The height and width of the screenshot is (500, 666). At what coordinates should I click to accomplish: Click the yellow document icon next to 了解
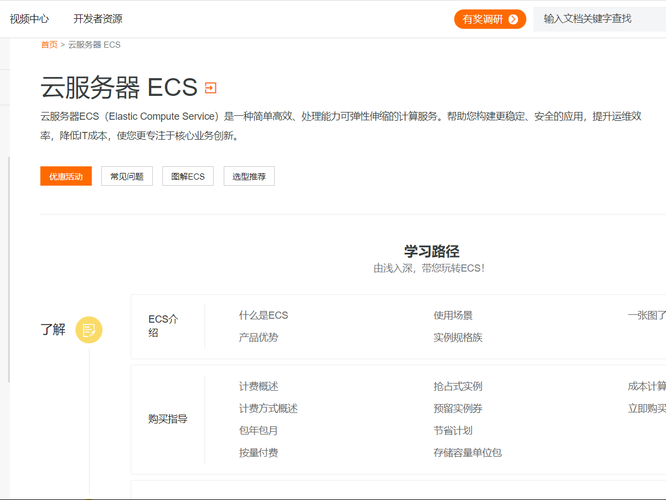pyautogui.click(x=89, y=330)
